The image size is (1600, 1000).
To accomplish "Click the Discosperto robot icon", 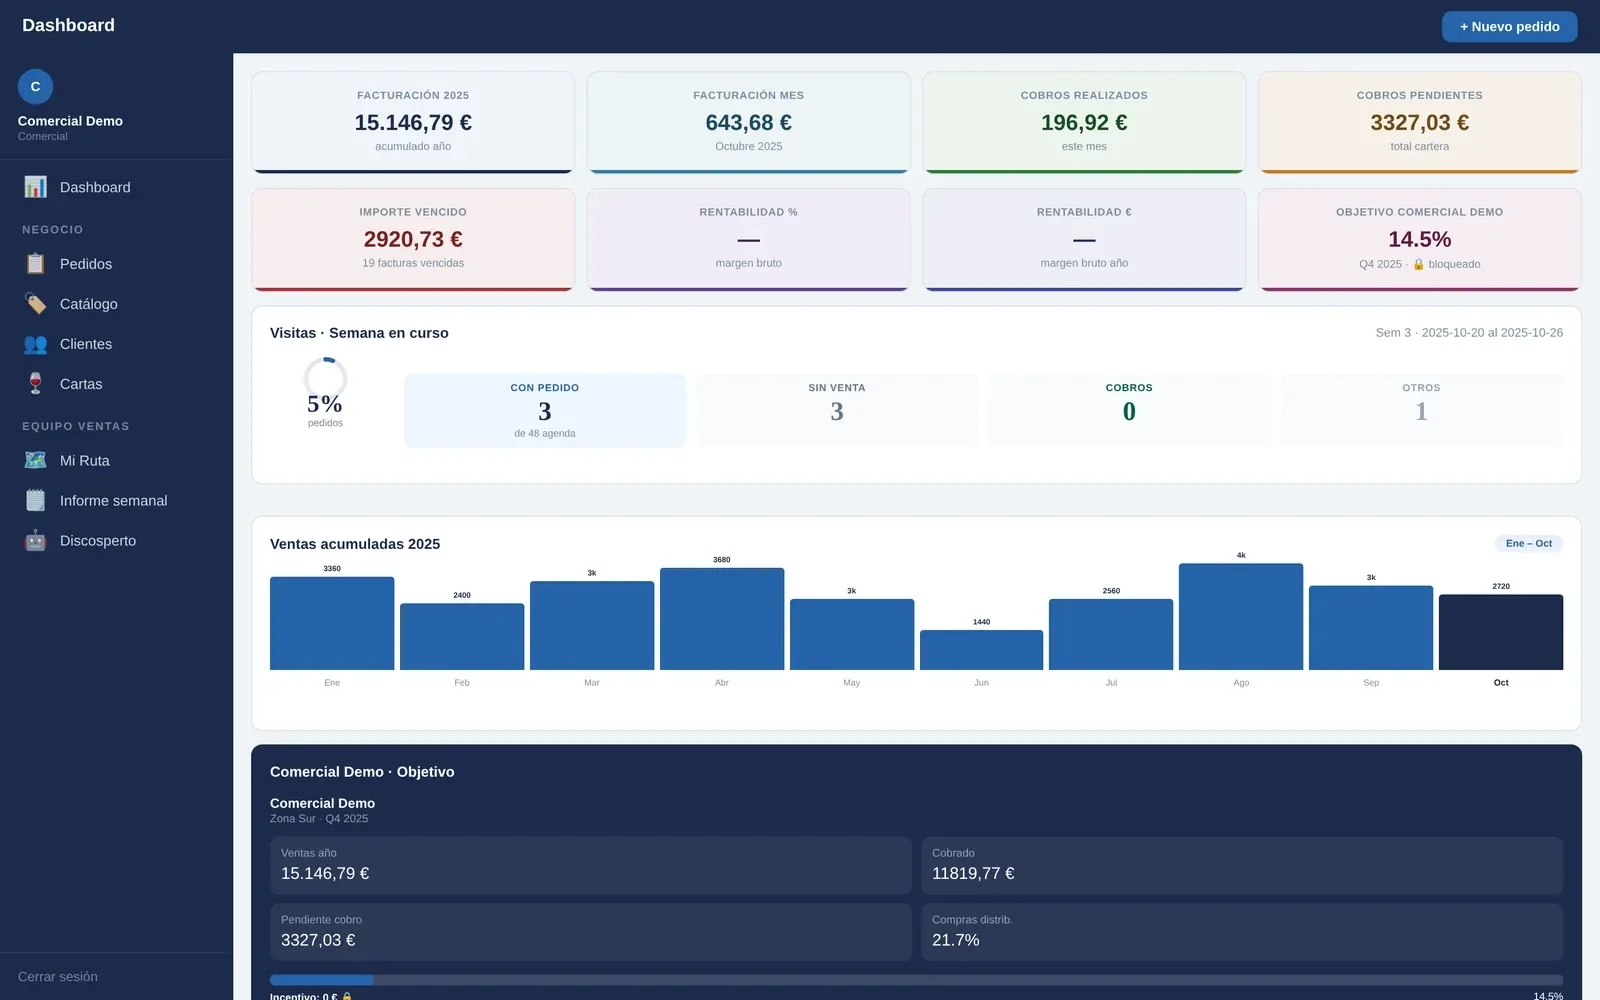I will tap(35, 540).
